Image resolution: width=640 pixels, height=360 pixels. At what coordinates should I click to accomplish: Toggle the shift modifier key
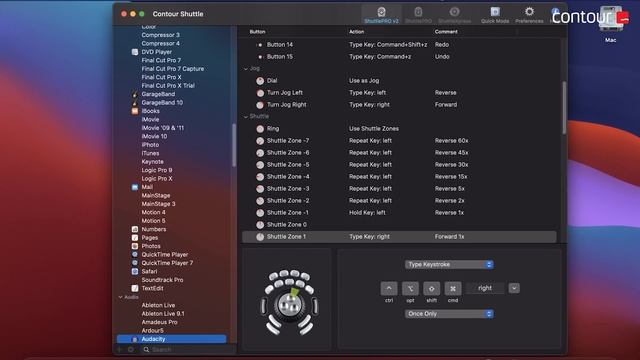pos(431,288)
